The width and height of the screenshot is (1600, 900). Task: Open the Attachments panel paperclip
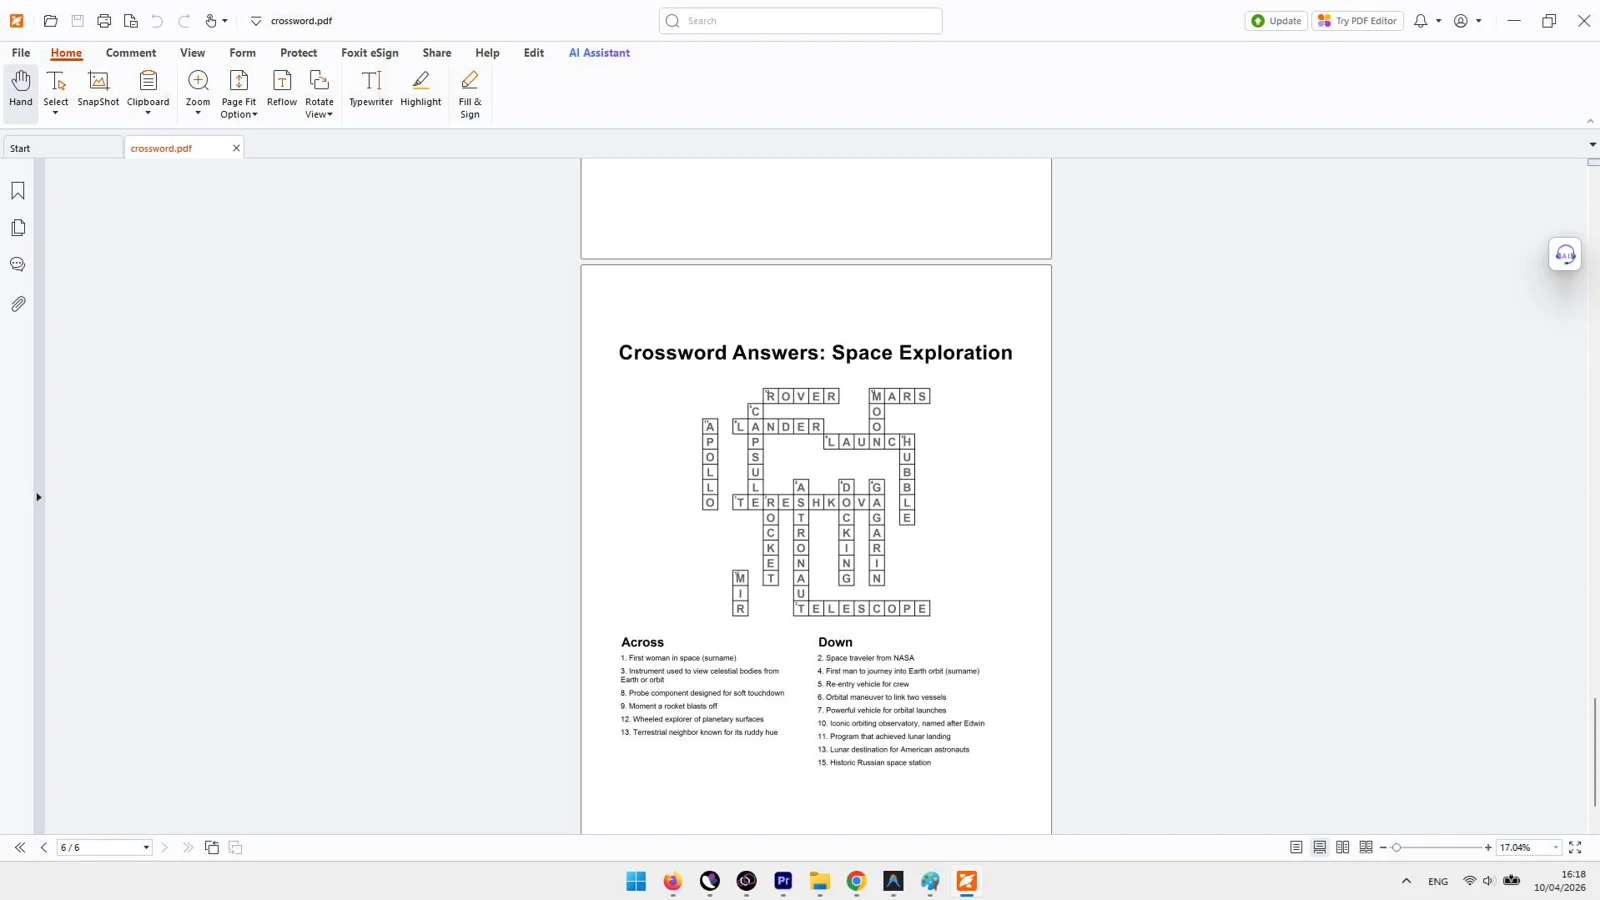18,304
